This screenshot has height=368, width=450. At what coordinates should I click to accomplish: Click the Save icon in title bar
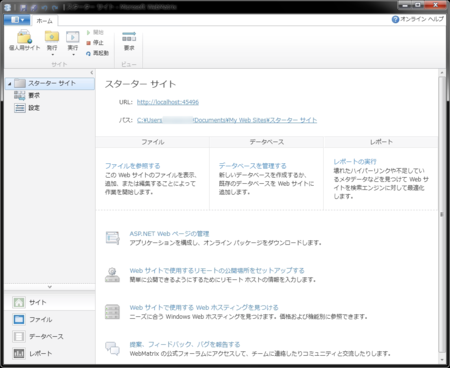pos(23,7)
